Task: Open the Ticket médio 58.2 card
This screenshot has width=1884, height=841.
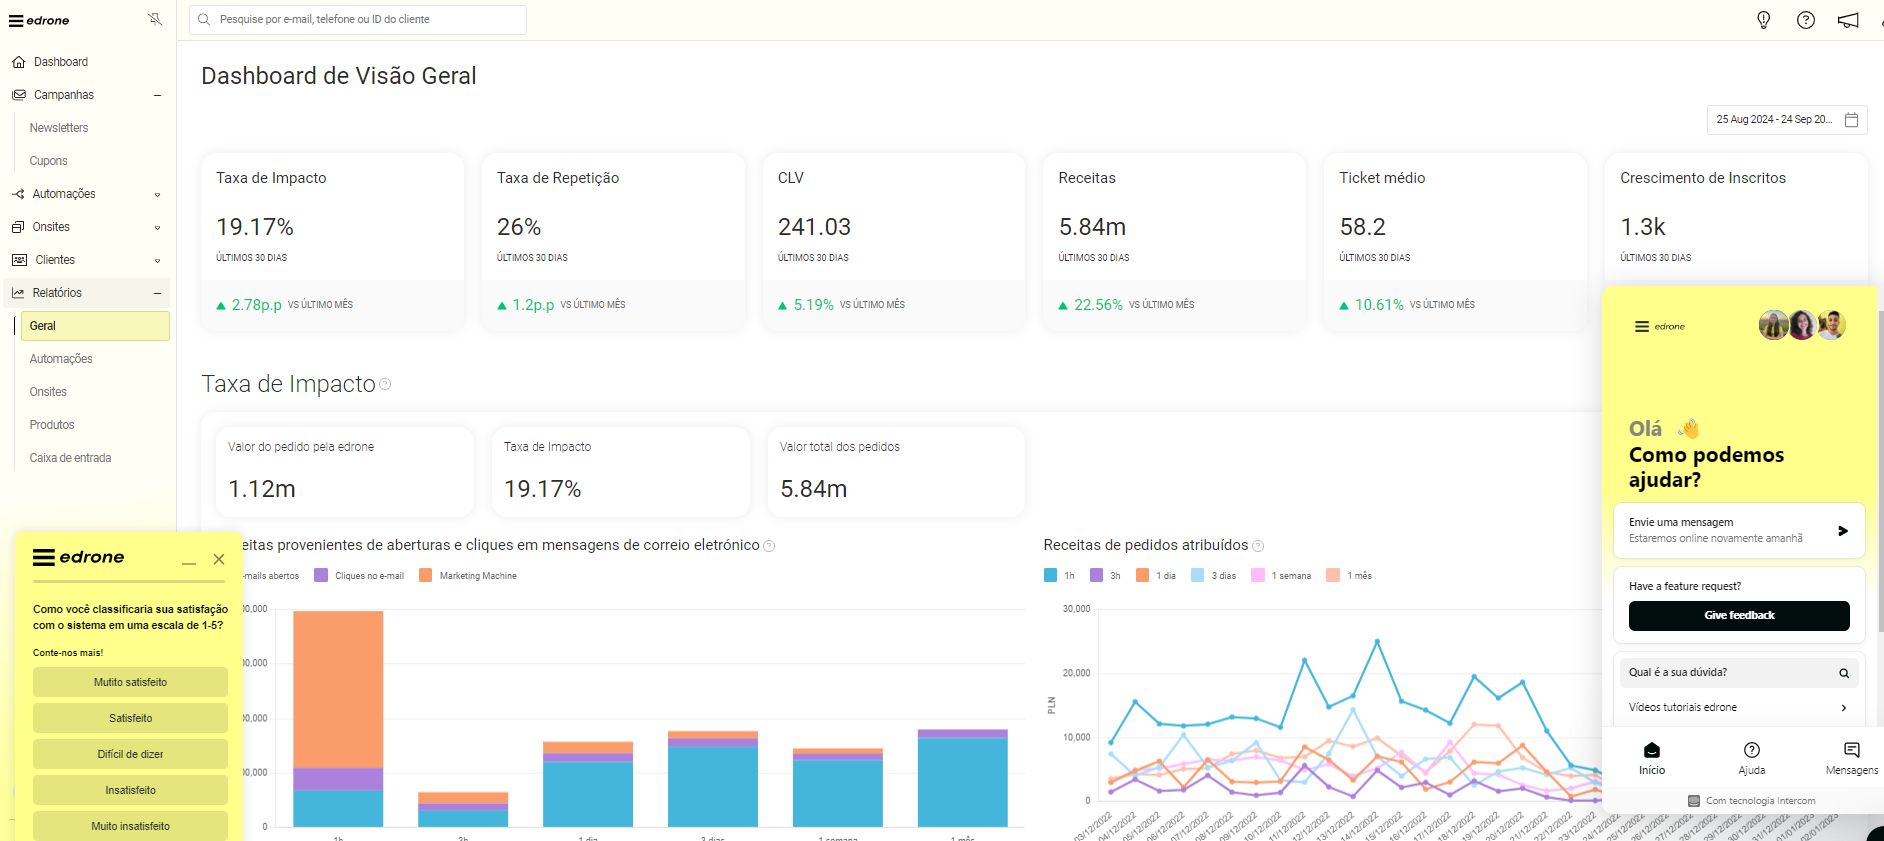Action: coord(1456,241)
